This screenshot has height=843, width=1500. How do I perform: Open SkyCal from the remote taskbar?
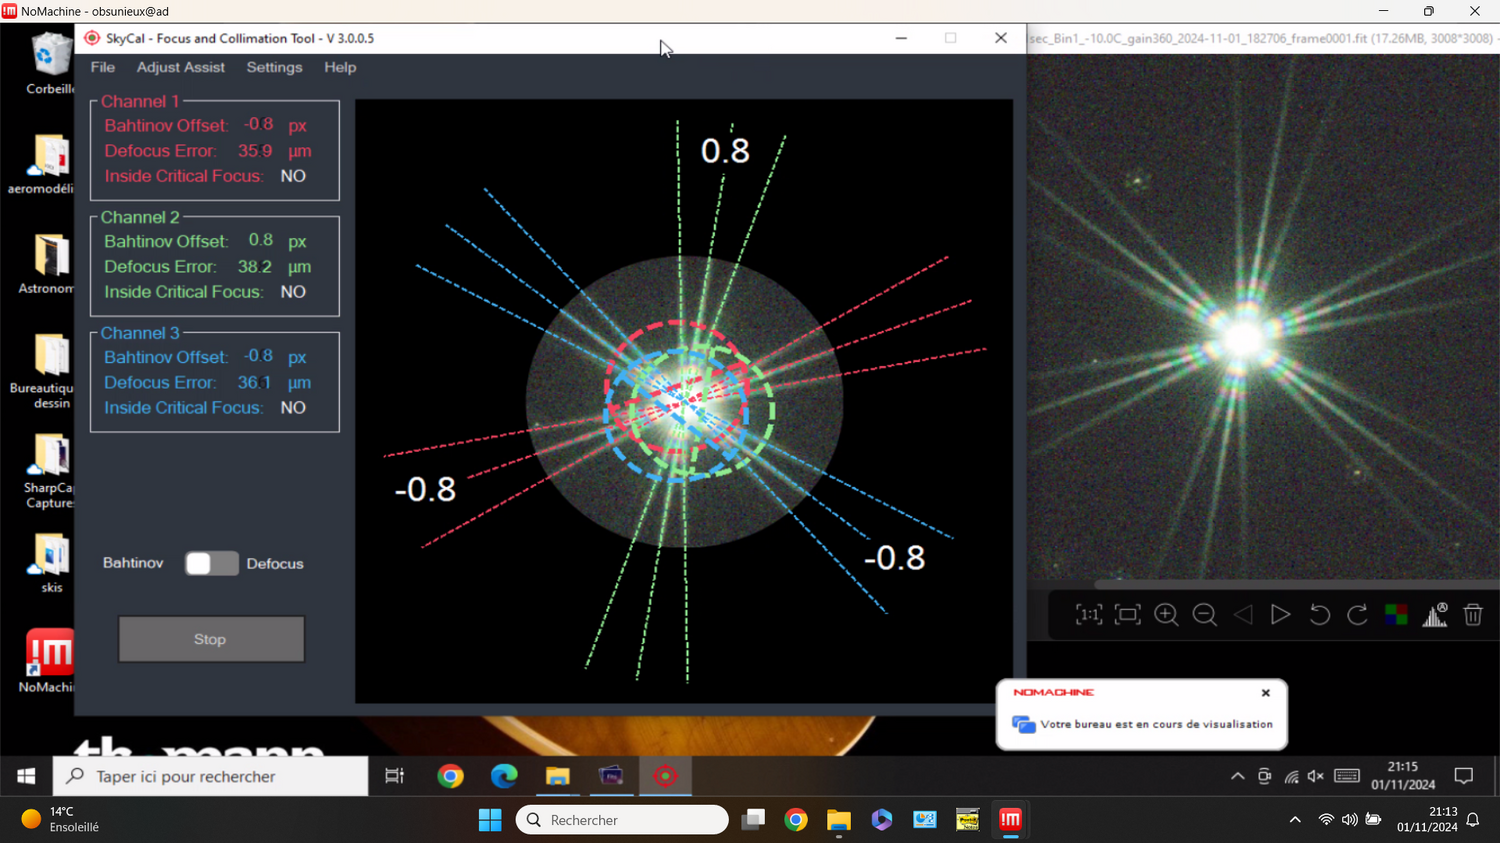click(x=665, y=776)
